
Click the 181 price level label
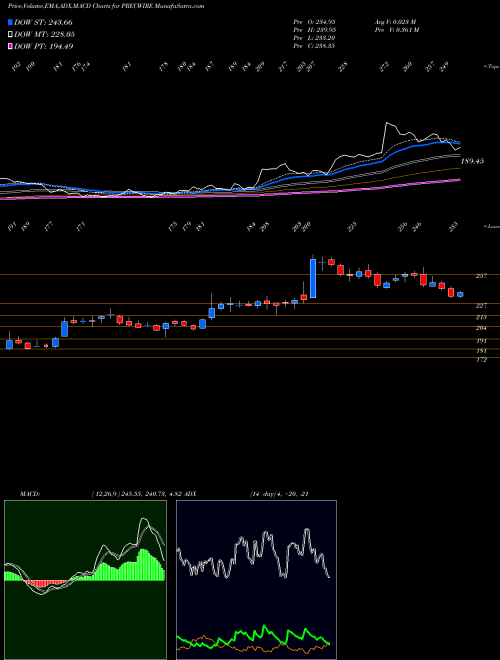point(481,351)
